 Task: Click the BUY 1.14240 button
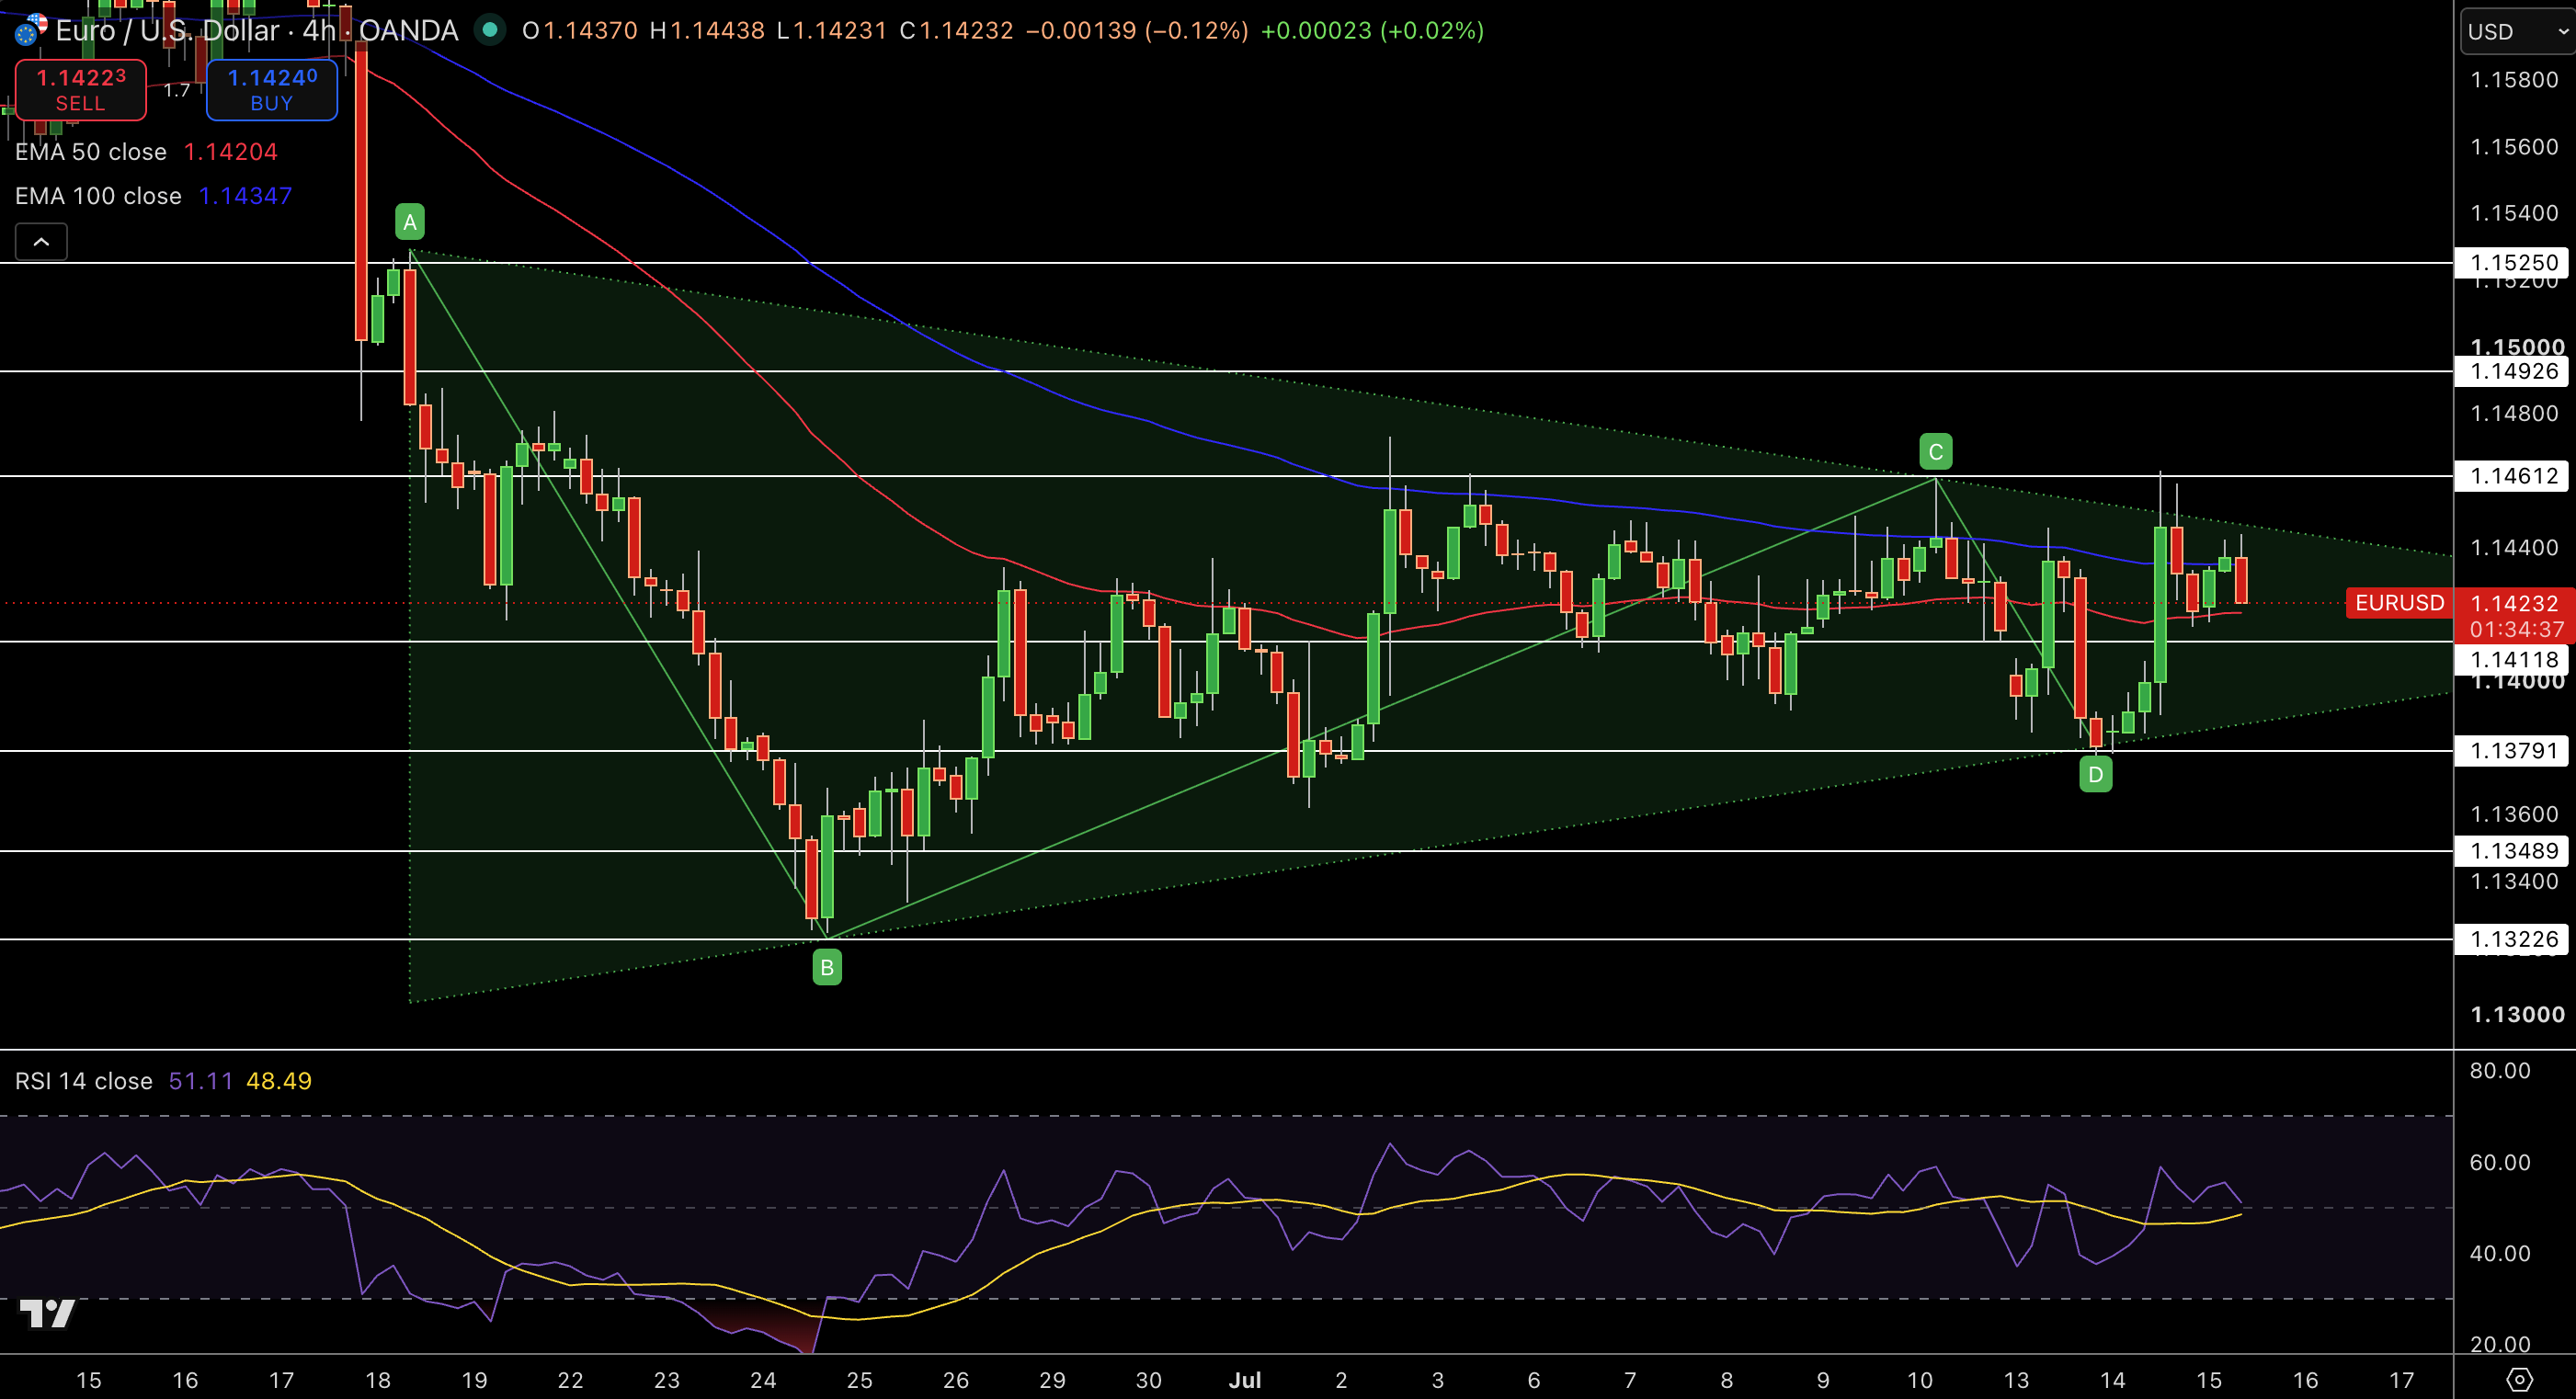pos(272,90)
